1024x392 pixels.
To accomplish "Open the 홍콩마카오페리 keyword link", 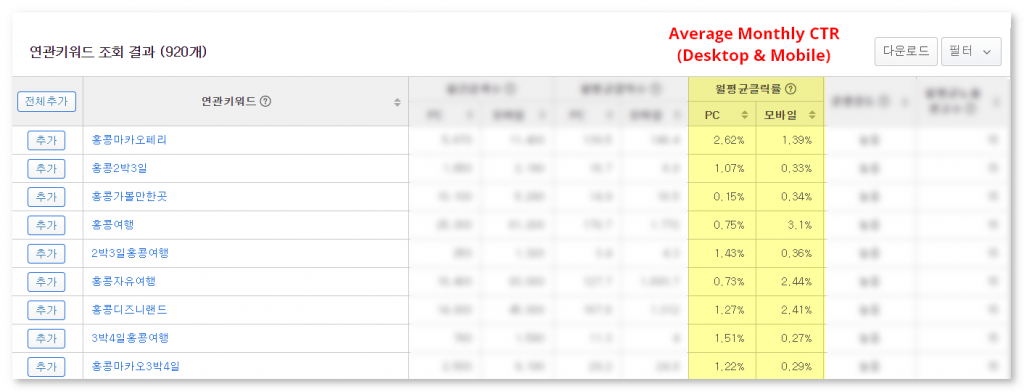I will pyautogui.click(x=129, y=140).
